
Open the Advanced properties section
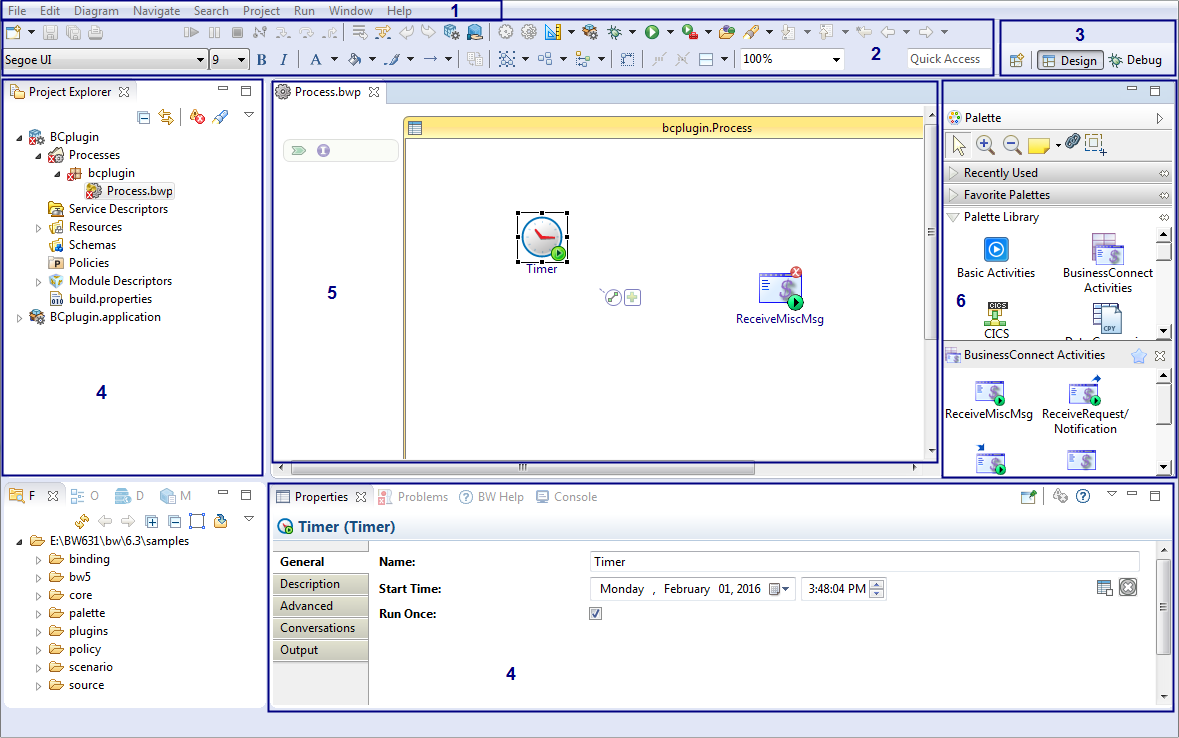click(x=306, y=606)
